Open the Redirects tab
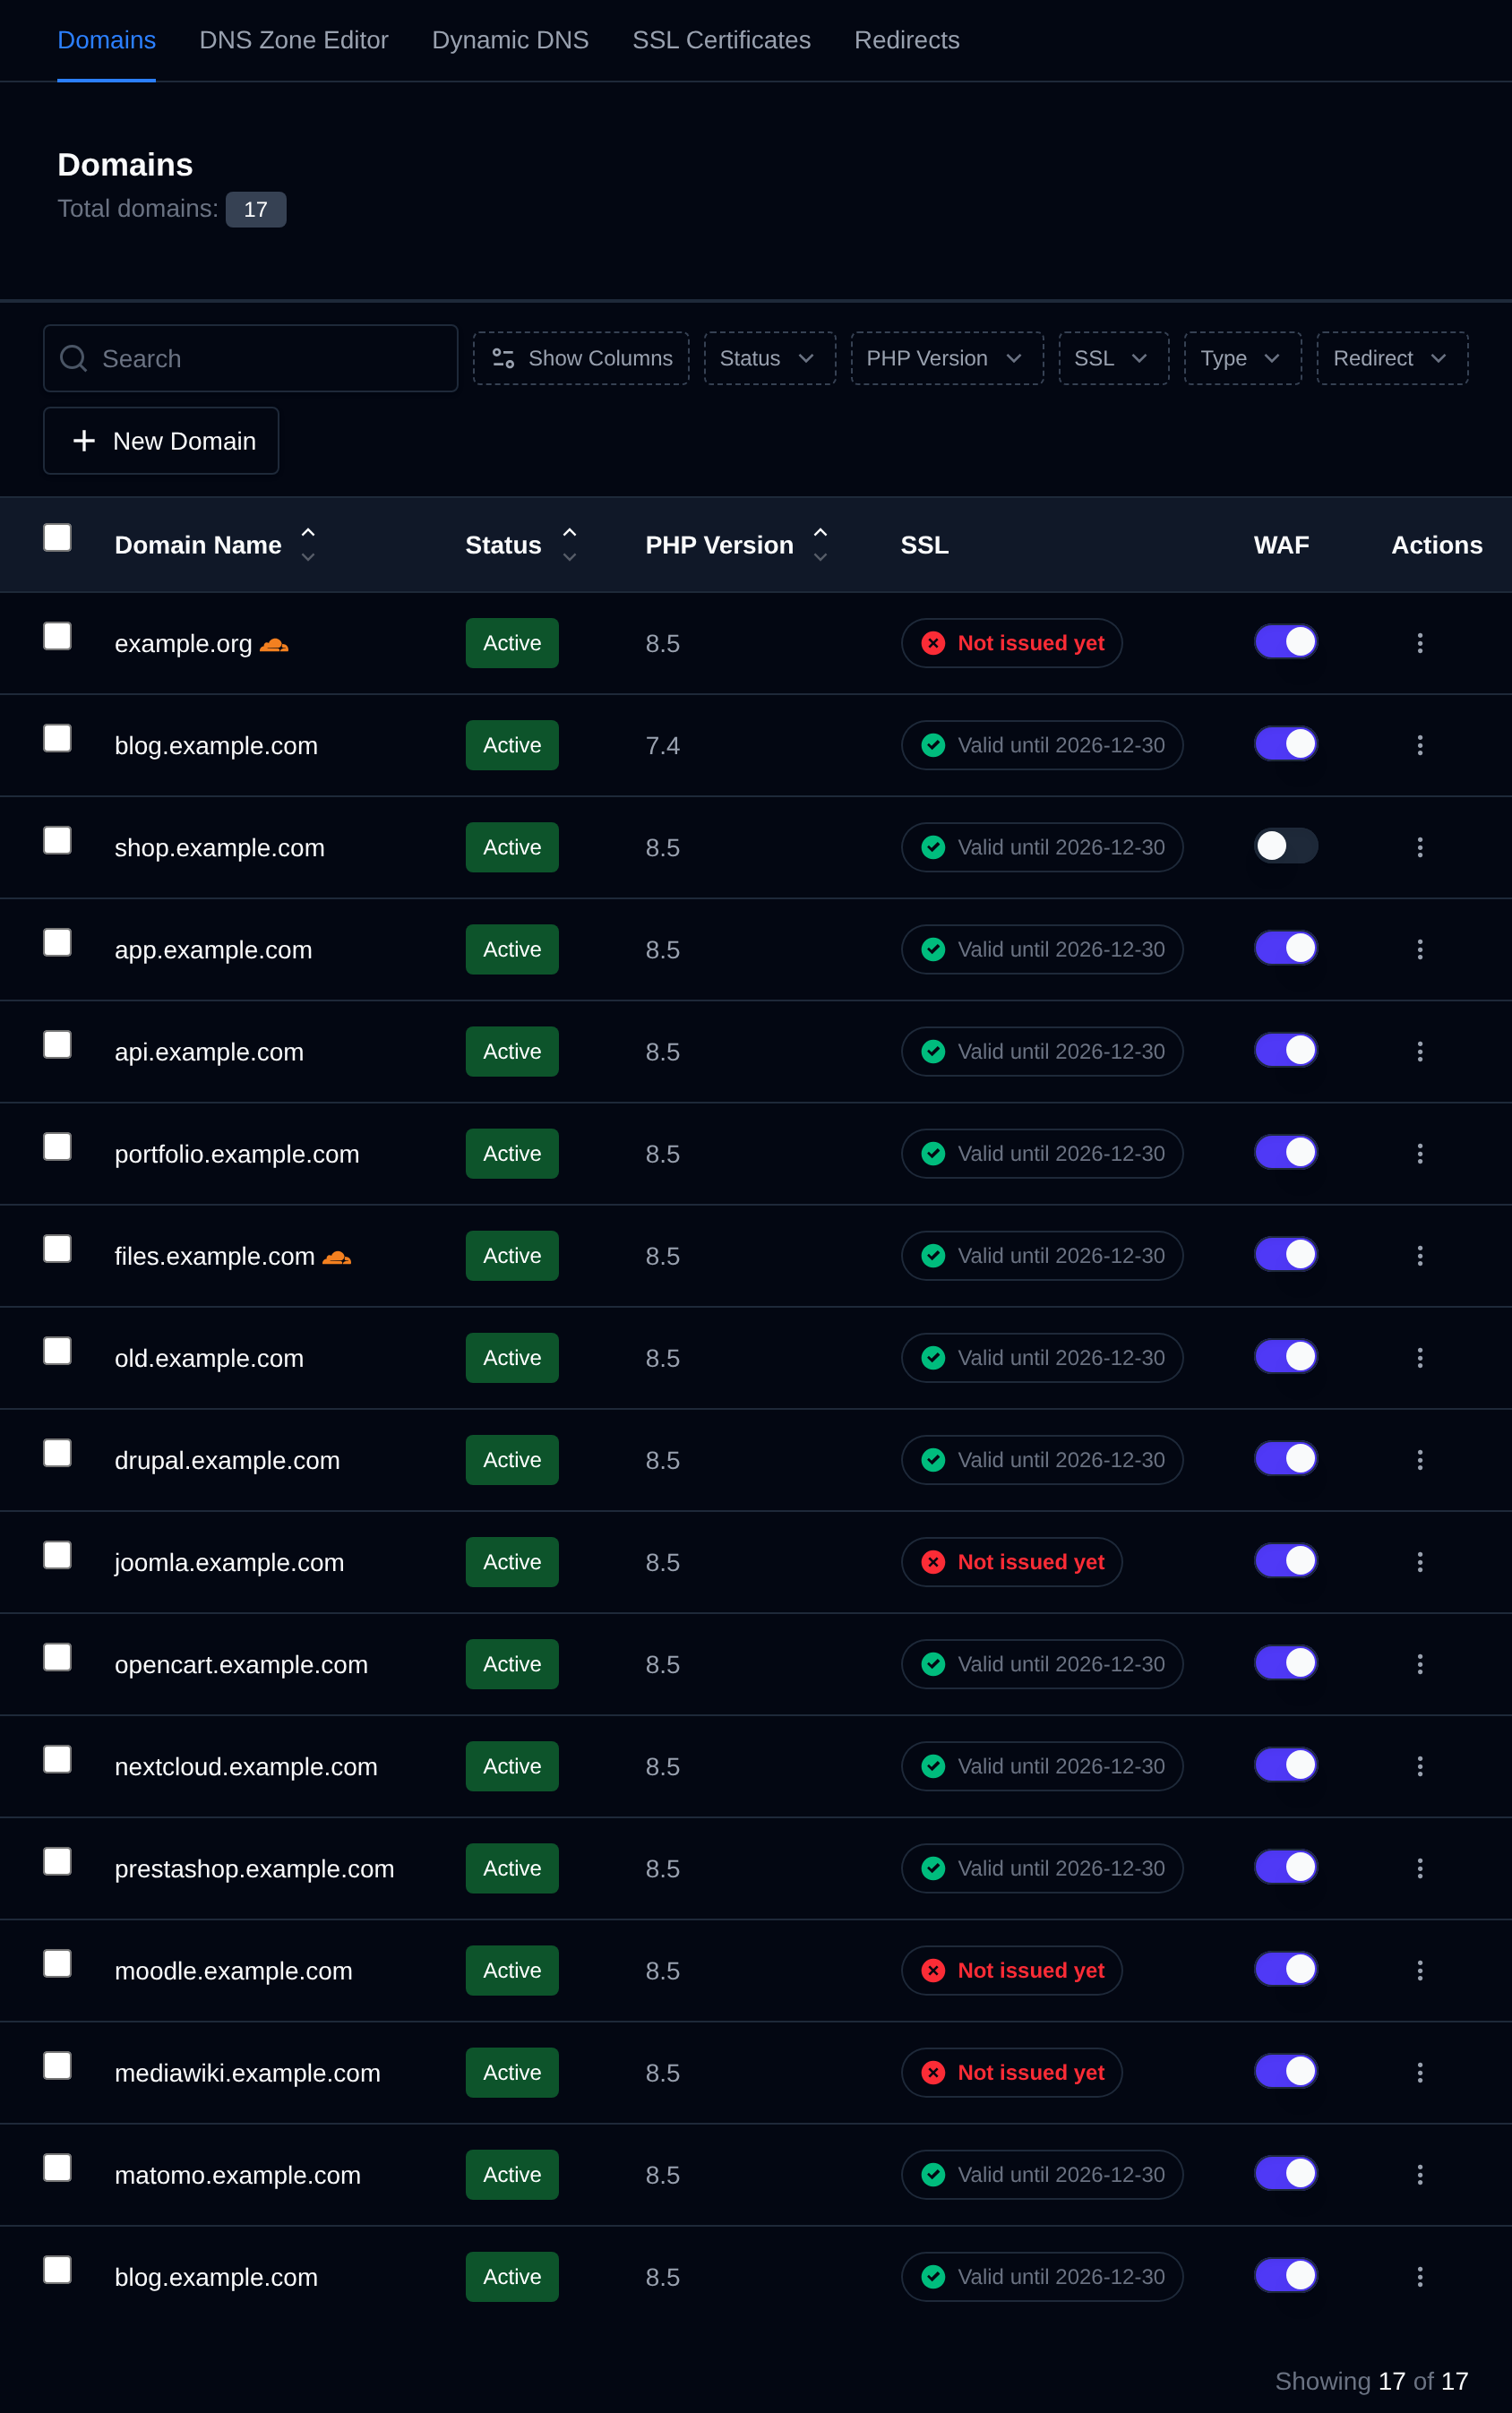Screen dimensions: 1512x2413 (906, 40)
